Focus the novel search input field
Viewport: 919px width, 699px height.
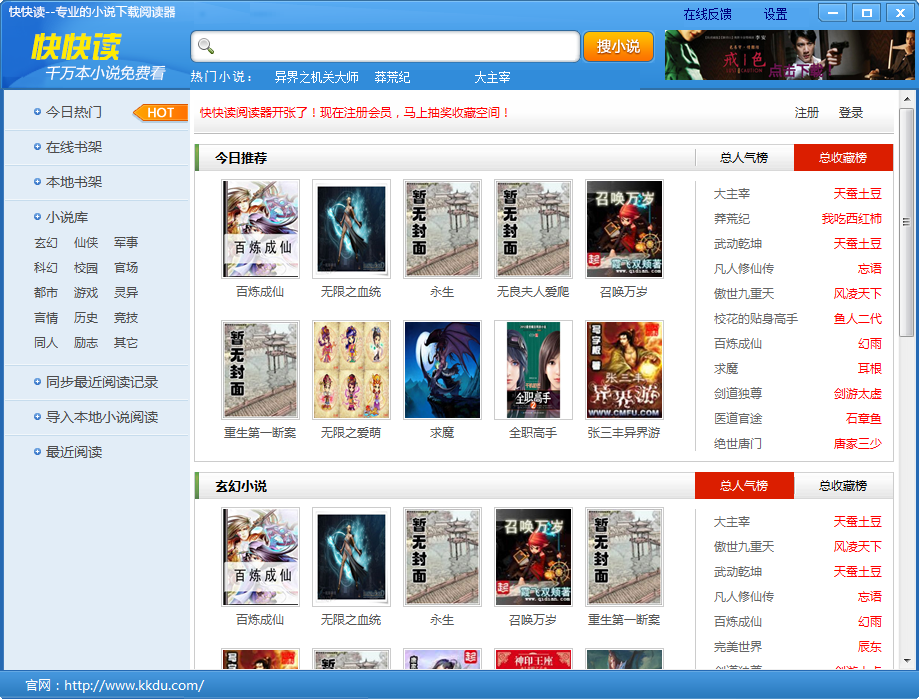[395, 46]
